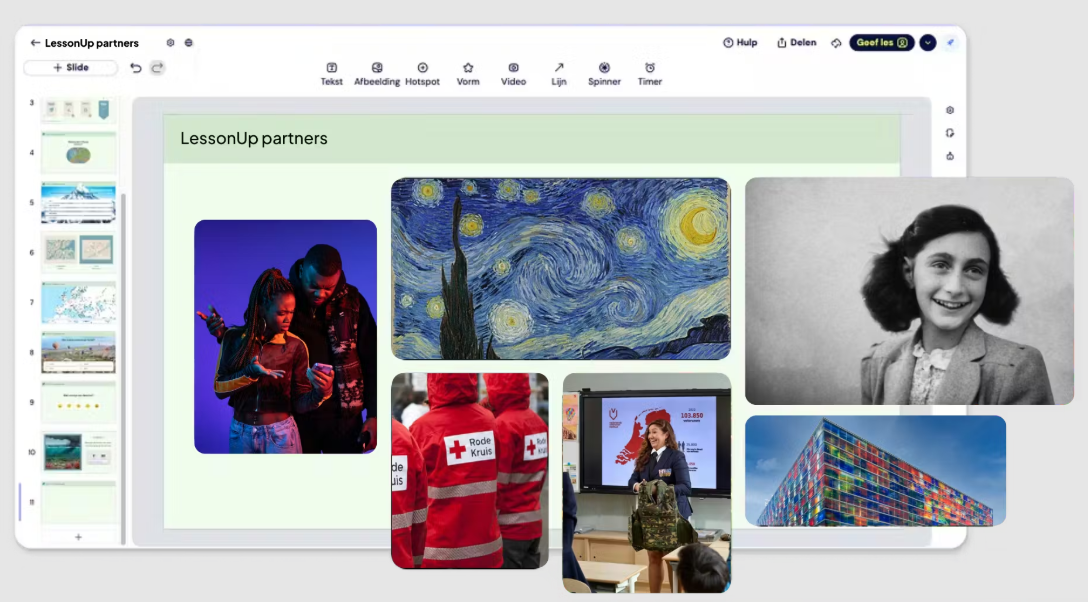Screen dimensions: 1088x602
Task: Select the Starry Night painting image
Action: coord(561,268)
